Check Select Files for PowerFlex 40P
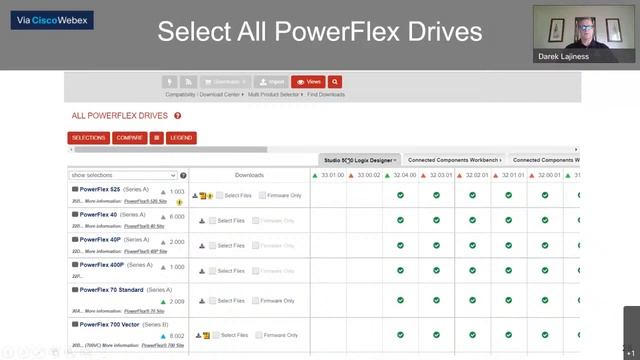Screen dimensions: 640x360 click(213, 246)
